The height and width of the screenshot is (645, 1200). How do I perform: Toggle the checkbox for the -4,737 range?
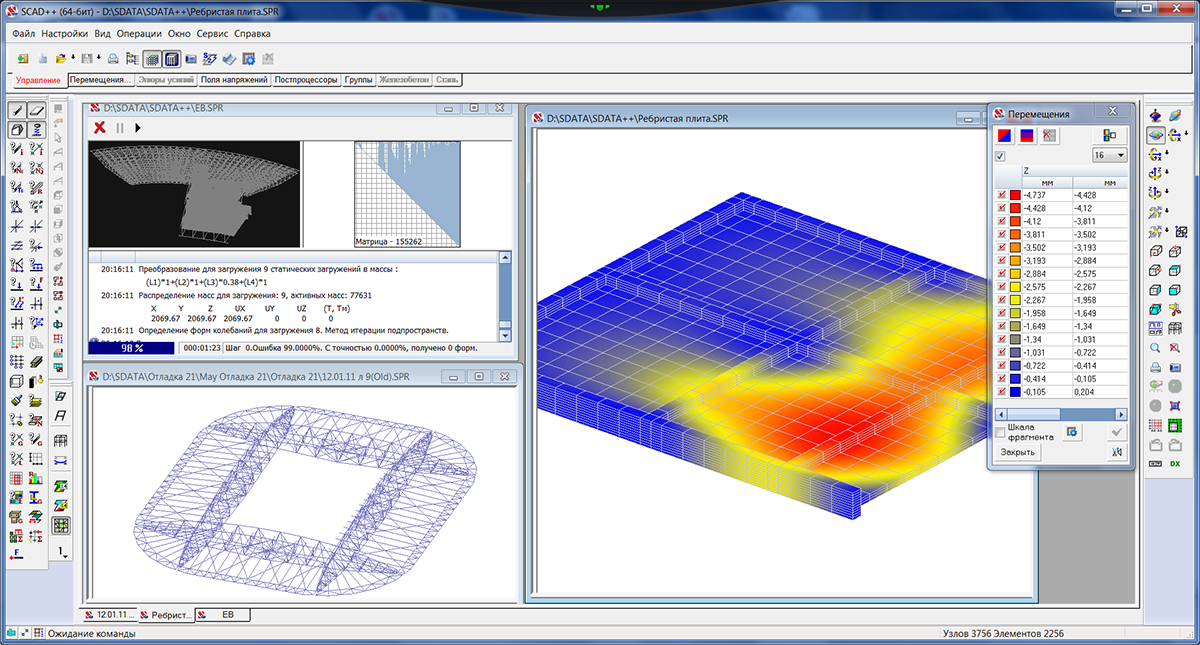pos(1002,196)
